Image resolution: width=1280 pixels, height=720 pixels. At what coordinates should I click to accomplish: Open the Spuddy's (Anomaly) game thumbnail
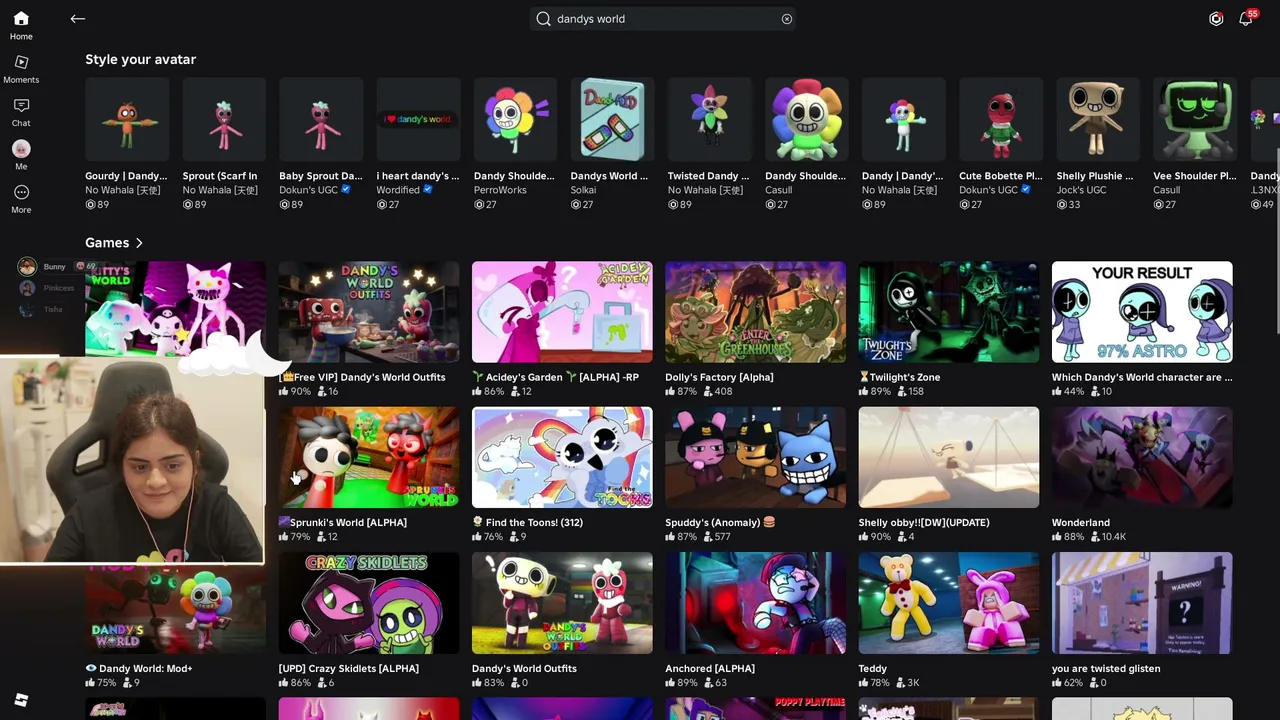point(755,457)
